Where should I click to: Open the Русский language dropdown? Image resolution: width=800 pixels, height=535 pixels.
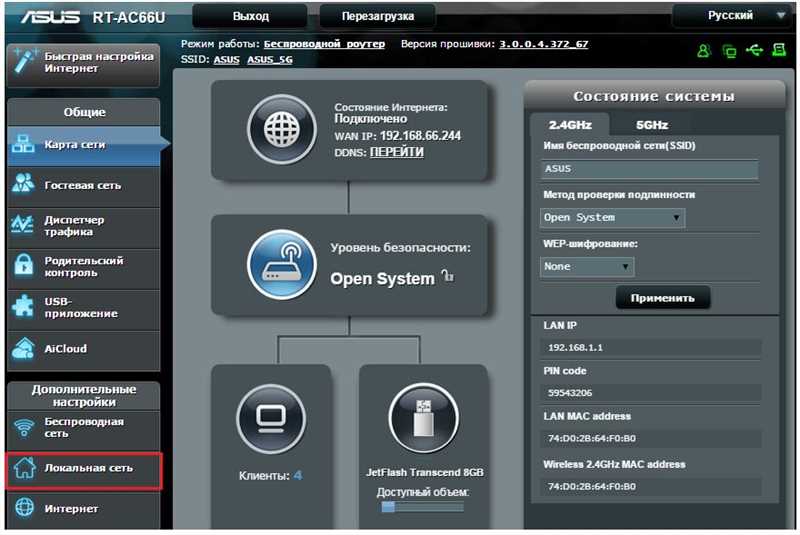tap(733, 16)
